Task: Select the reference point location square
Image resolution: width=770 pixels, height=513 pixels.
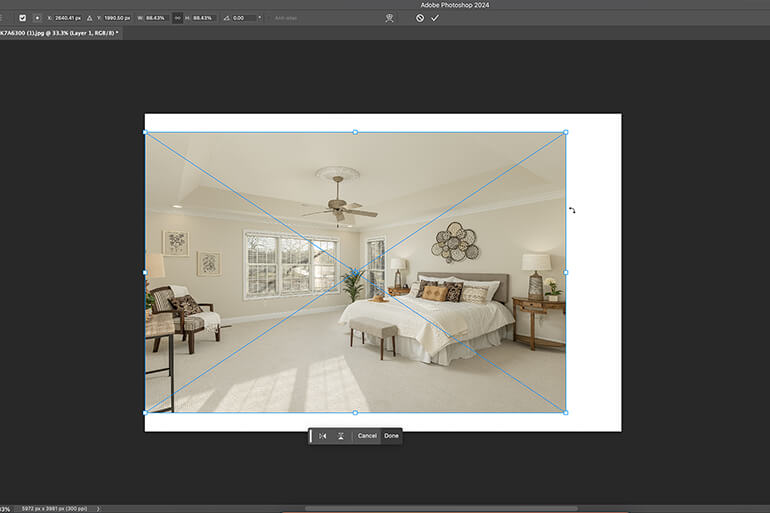Action: tap(37, 18)
